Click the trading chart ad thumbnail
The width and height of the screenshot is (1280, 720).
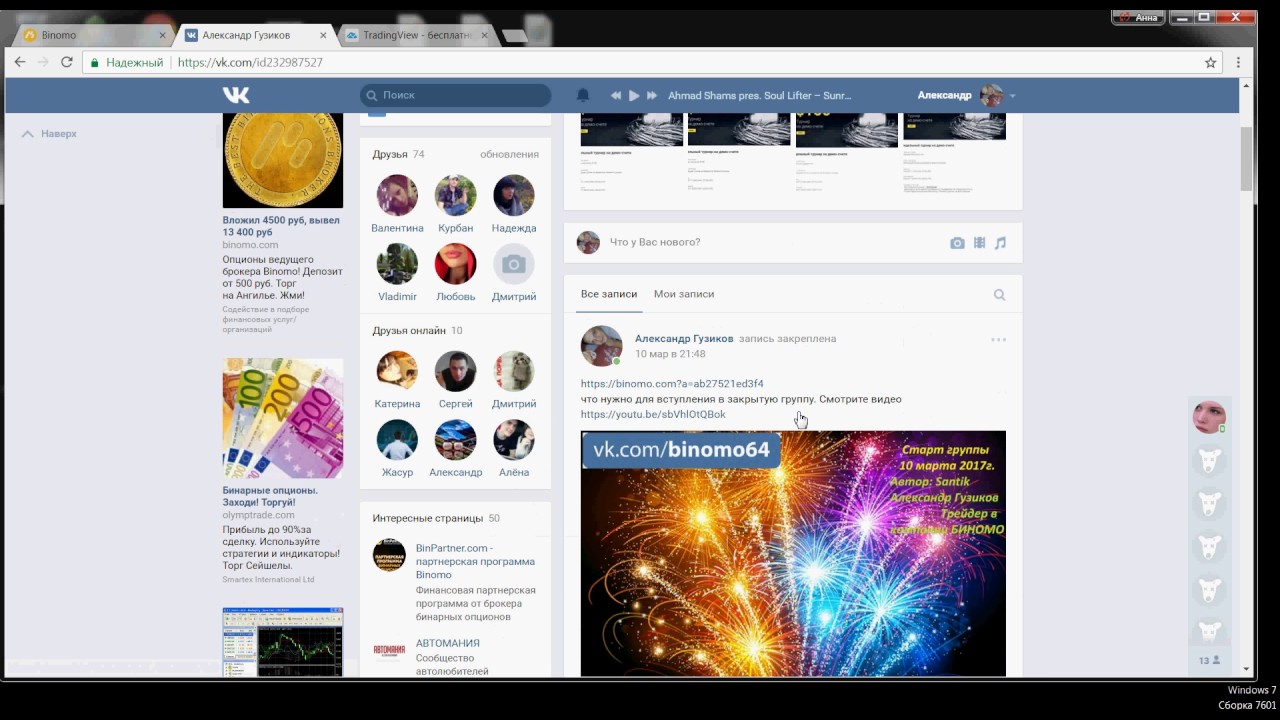pyautogui.click(x=283, y=642)
